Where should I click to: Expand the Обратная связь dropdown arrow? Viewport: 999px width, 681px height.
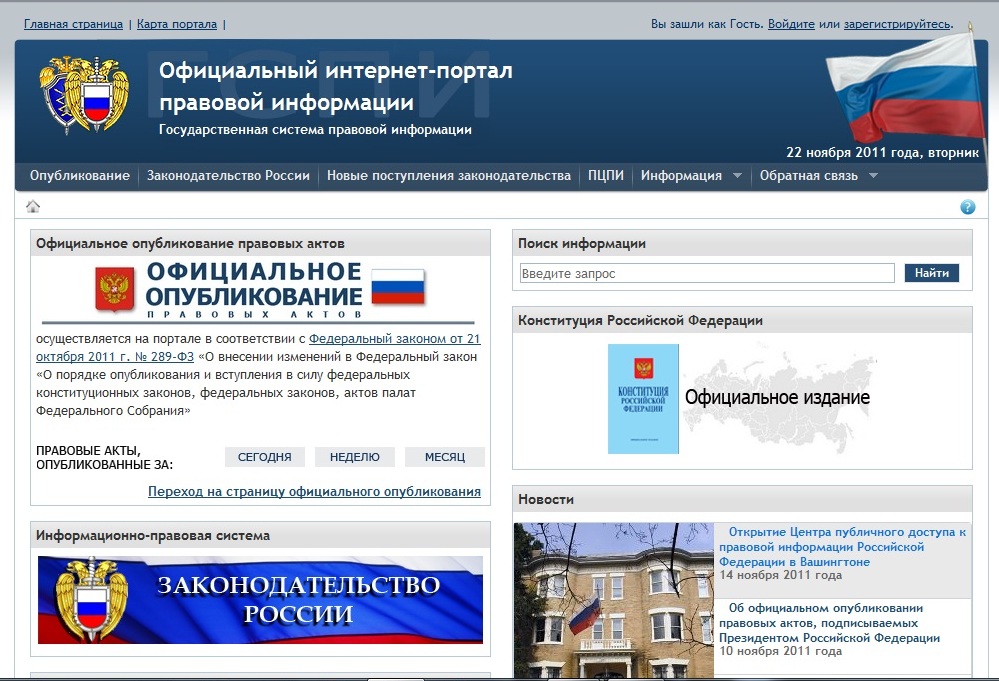tap(873, 176)
